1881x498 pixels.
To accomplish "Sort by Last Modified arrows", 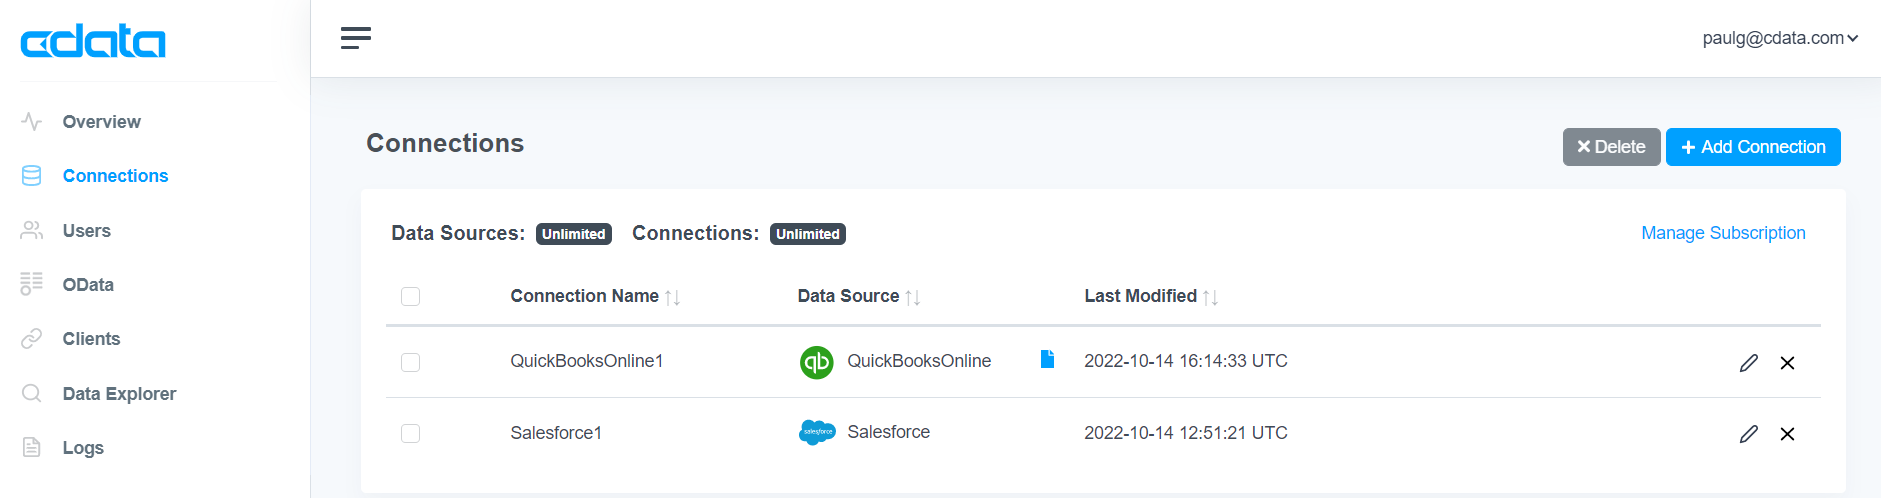I will 1211,297.
